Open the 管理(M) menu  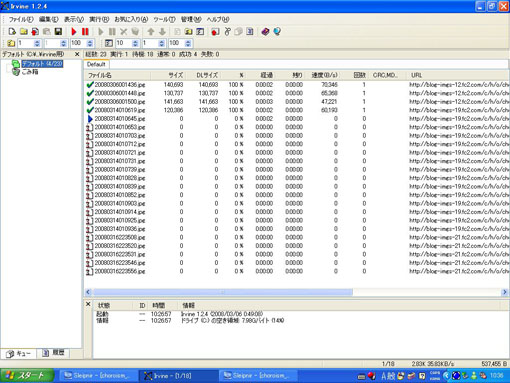click(x=191, y=19)
